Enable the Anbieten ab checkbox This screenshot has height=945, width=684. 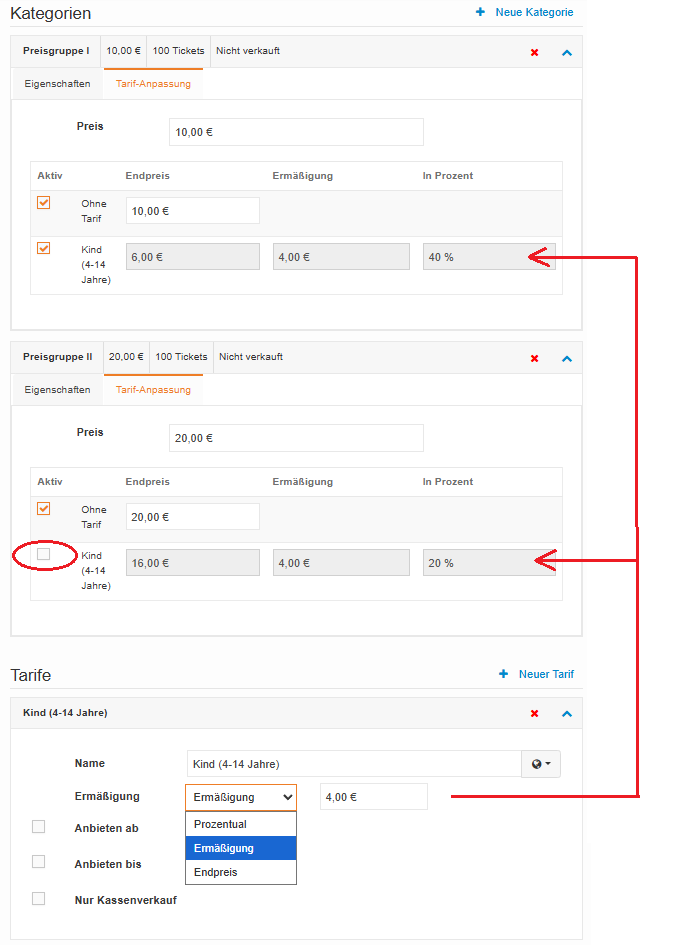pyautogui.click(x=39, y=827)
